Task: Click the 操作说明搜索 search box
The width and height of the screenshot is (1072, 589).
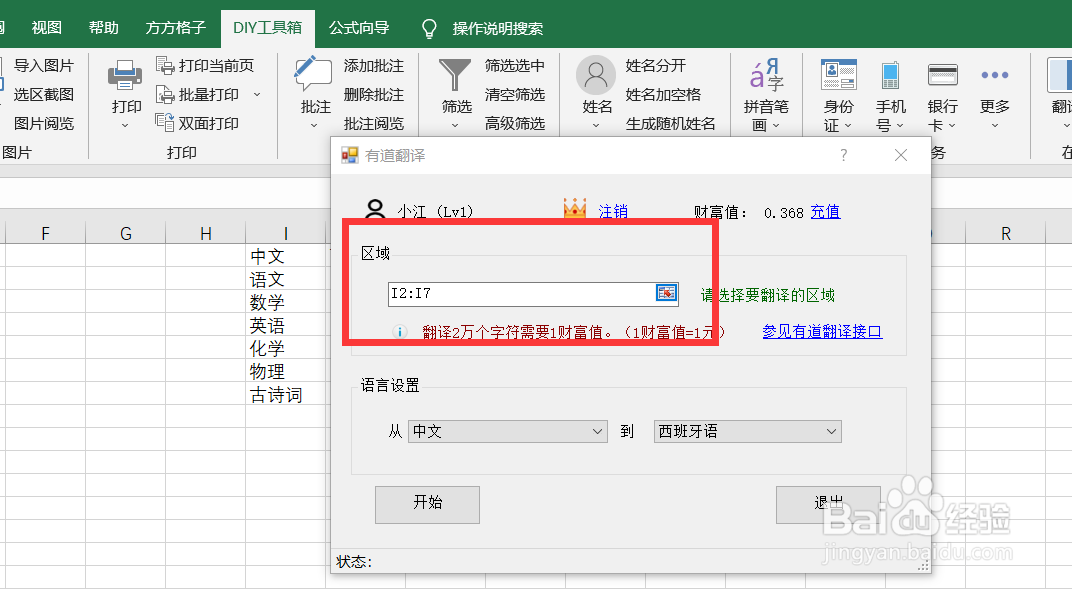Action: [497, 29]
